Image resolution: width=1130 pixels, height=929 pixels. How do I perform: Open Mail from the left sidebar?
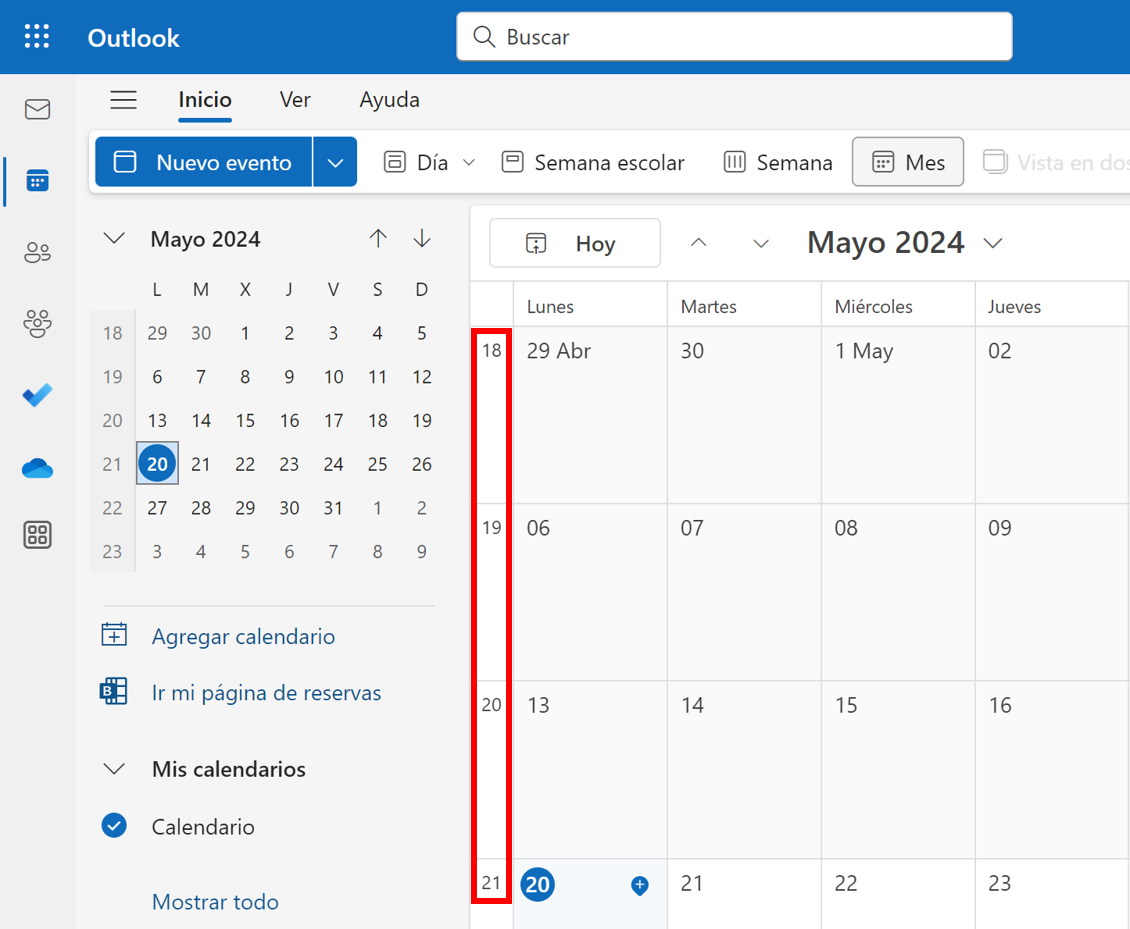tap(37, 110)
